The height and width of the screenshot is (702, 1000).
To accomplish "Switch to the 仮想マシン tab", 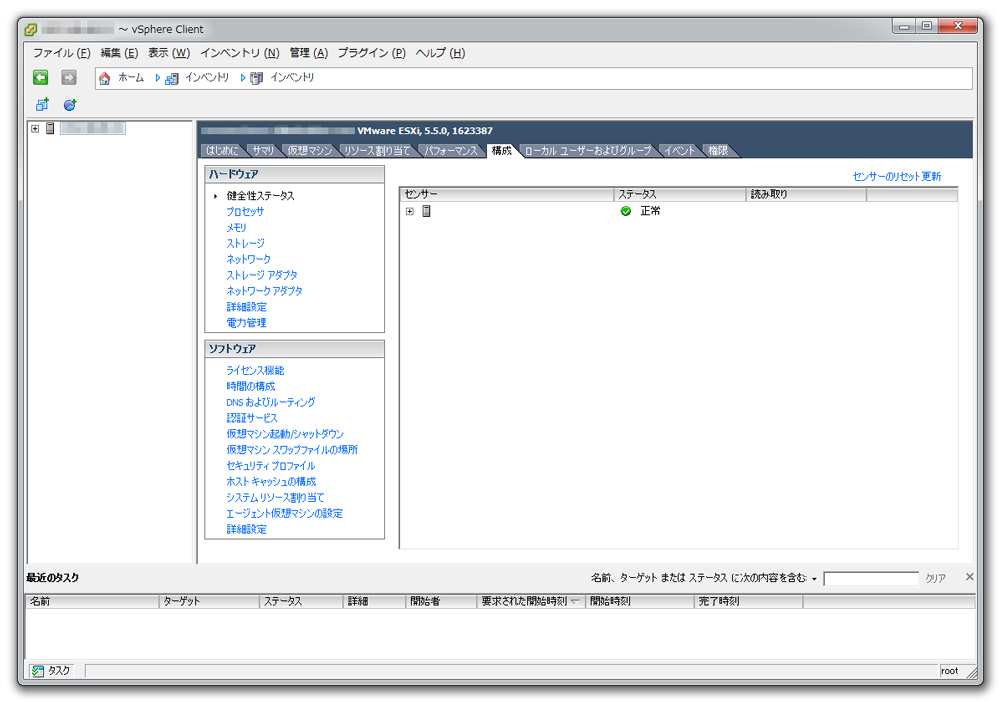I will pyautogui.click(x=309, y=150).
